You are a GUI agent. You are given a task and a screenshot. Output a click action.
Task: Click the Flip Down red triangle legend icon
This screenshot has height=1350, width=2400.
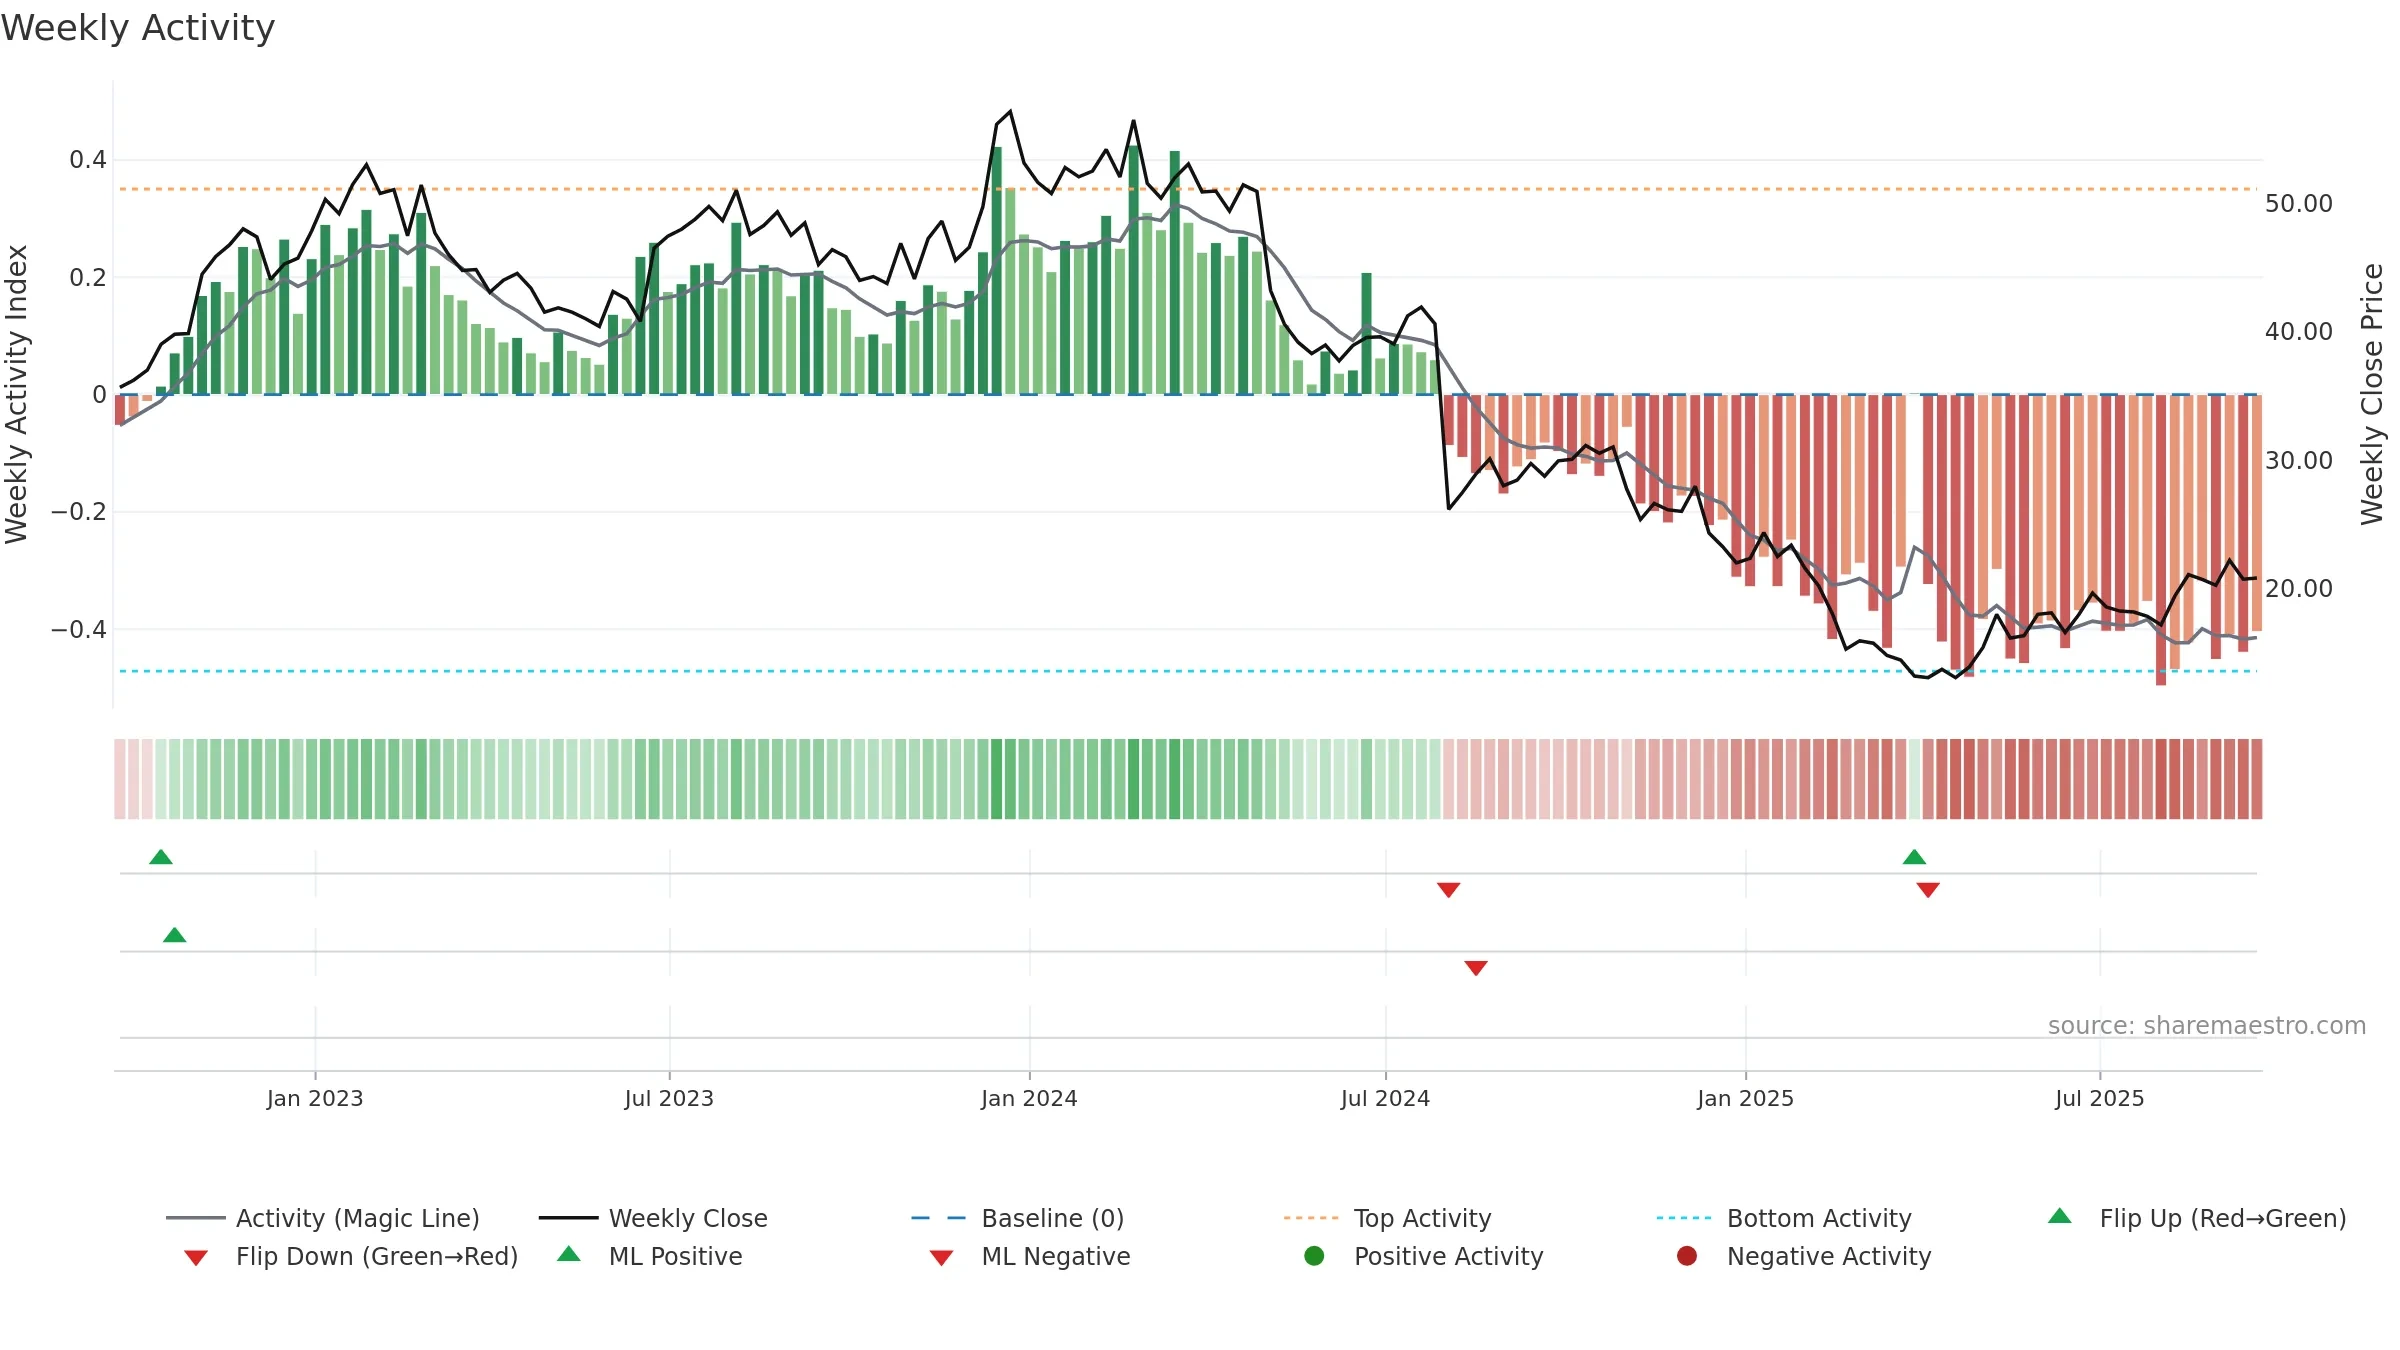point(196,1258)
